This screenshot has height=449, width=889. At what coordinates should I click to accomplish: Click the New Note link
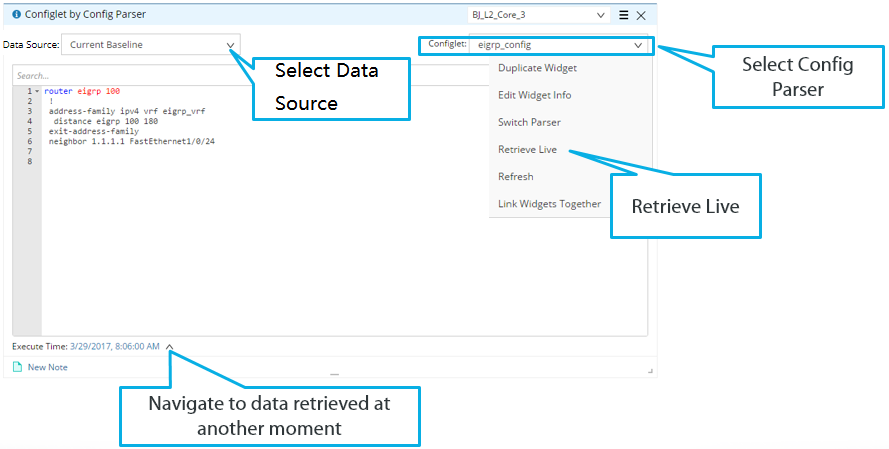pos(47,367)
